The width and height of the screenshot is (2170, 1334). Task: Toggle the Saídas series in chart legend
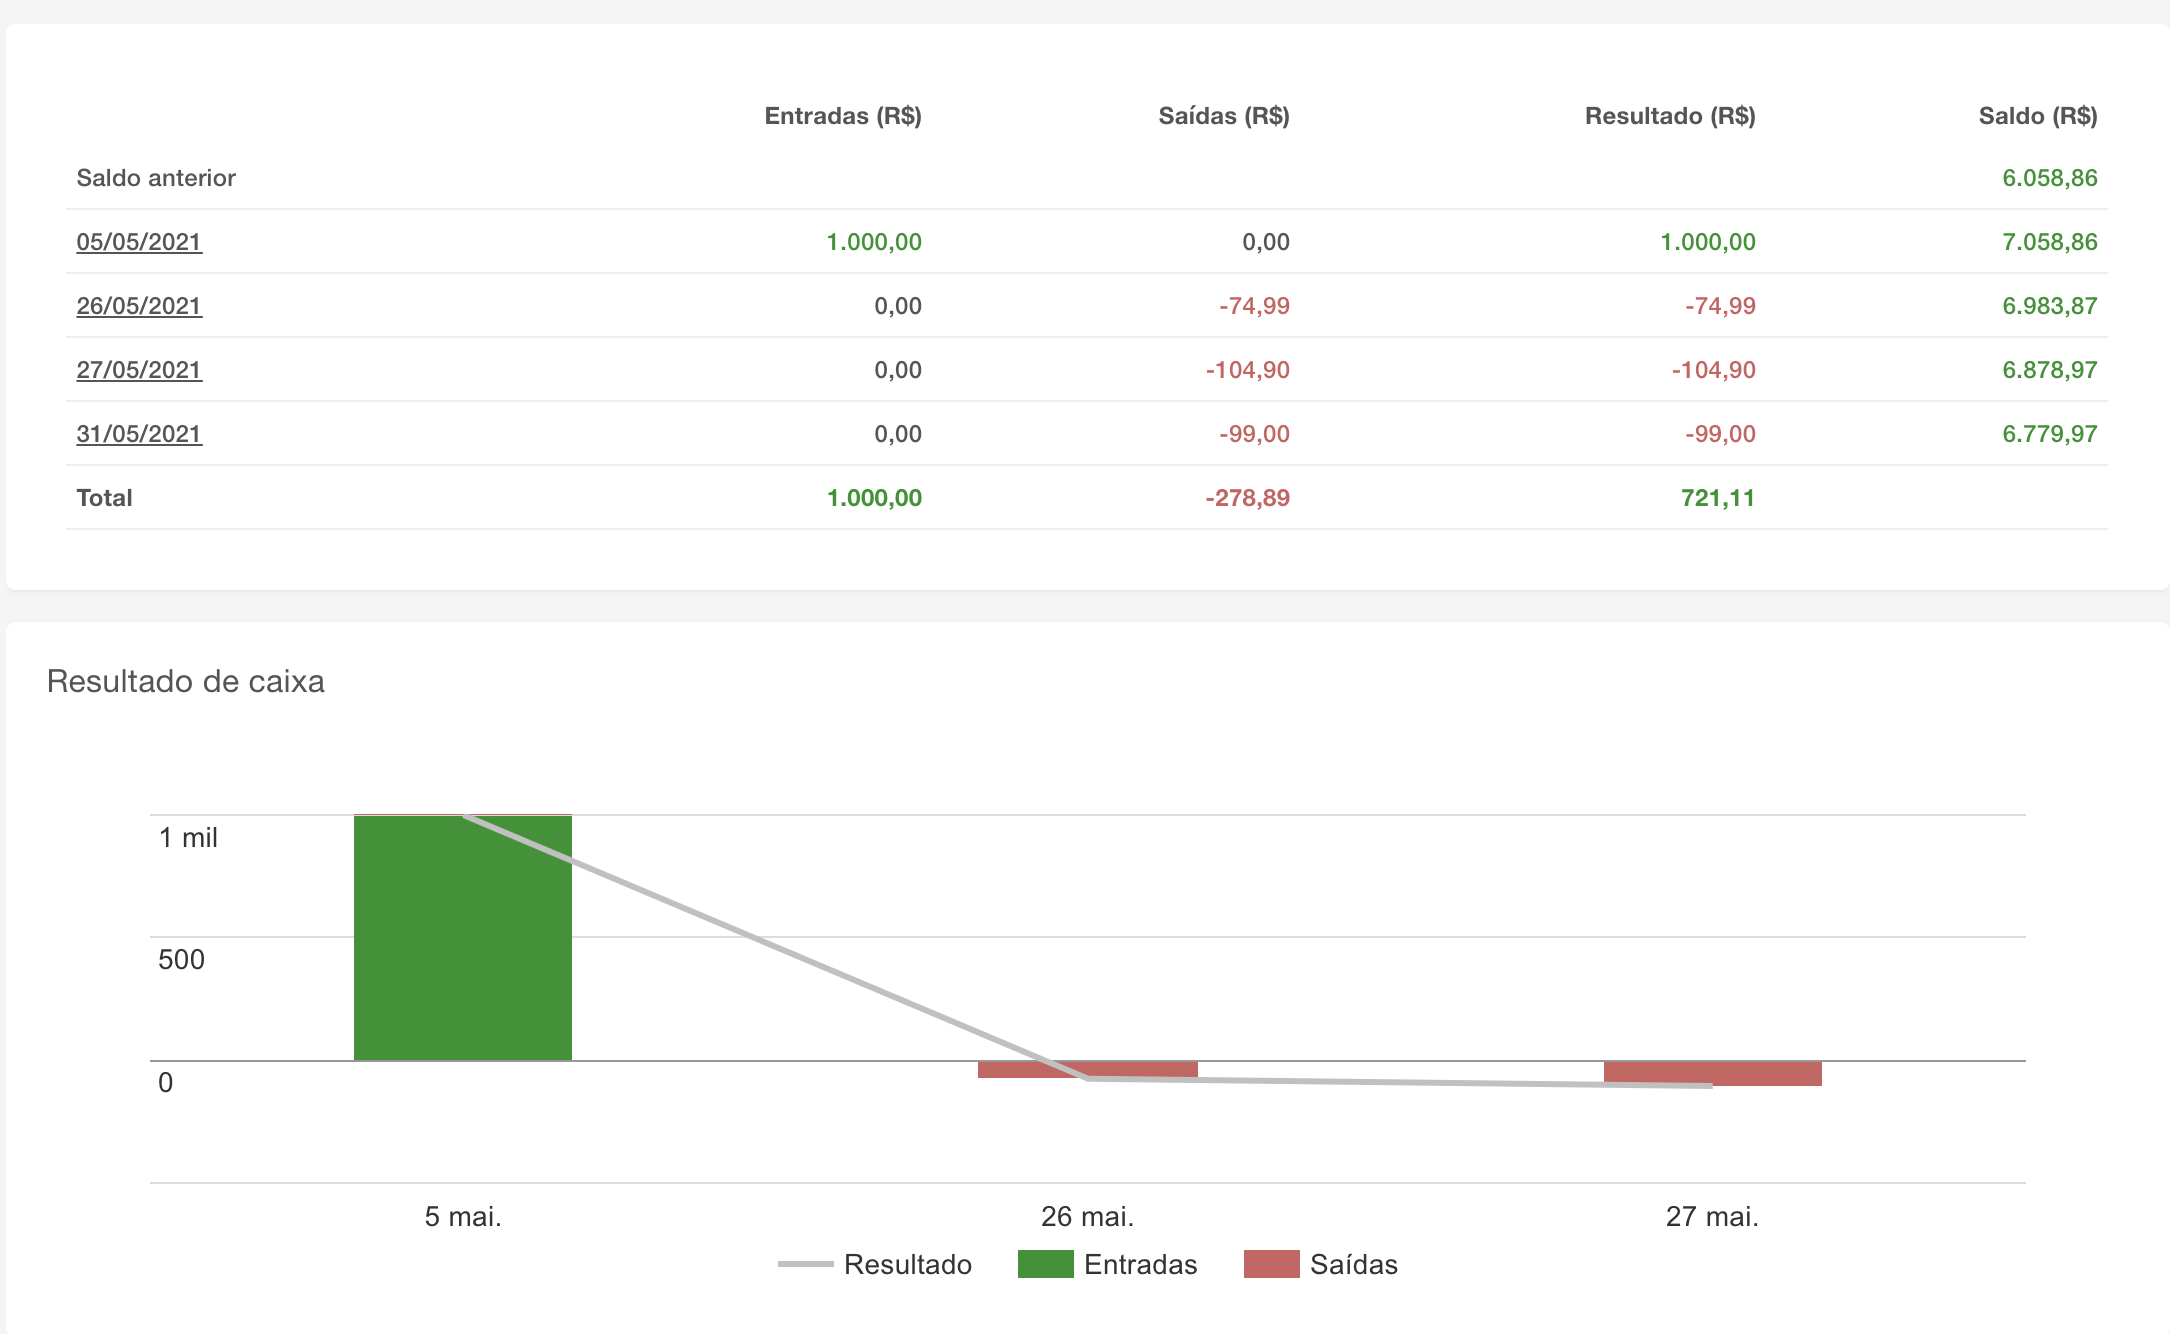pos(1353,1265)
